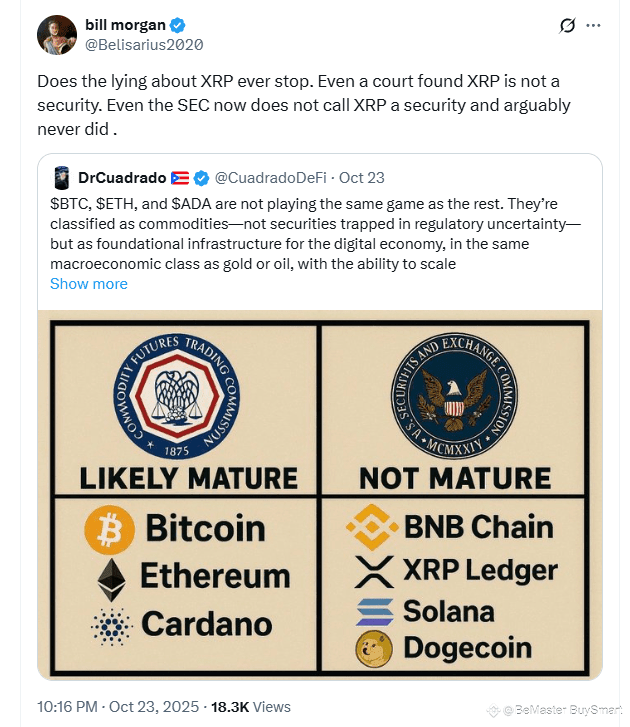The height and width of the screenshot is (727, 630).
Task: Click DrCuadrado's small profile avatar
Action: [62, 178]
